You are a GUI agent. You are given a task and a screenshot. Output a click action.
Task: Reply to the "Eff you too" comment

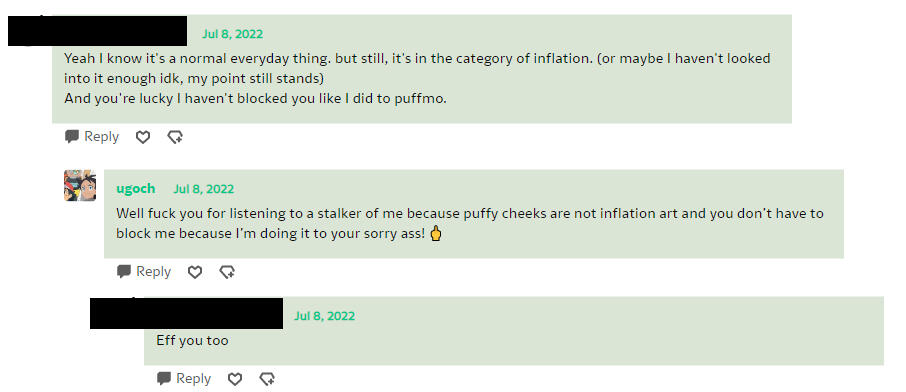[x=184, y=378]
